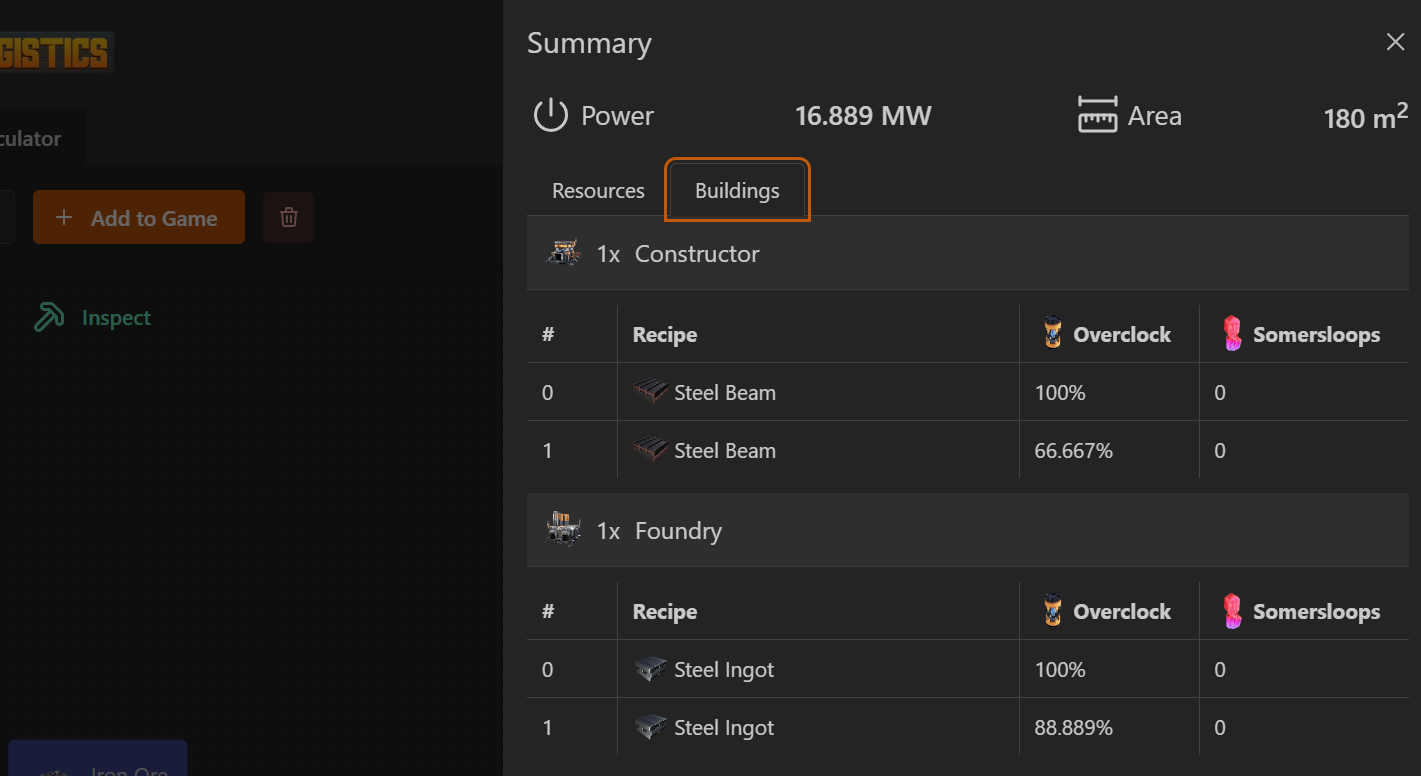Click the Power icon in Summary
Screen dimensions: 1421x776
pyautogui.click(x=550, y=116)
